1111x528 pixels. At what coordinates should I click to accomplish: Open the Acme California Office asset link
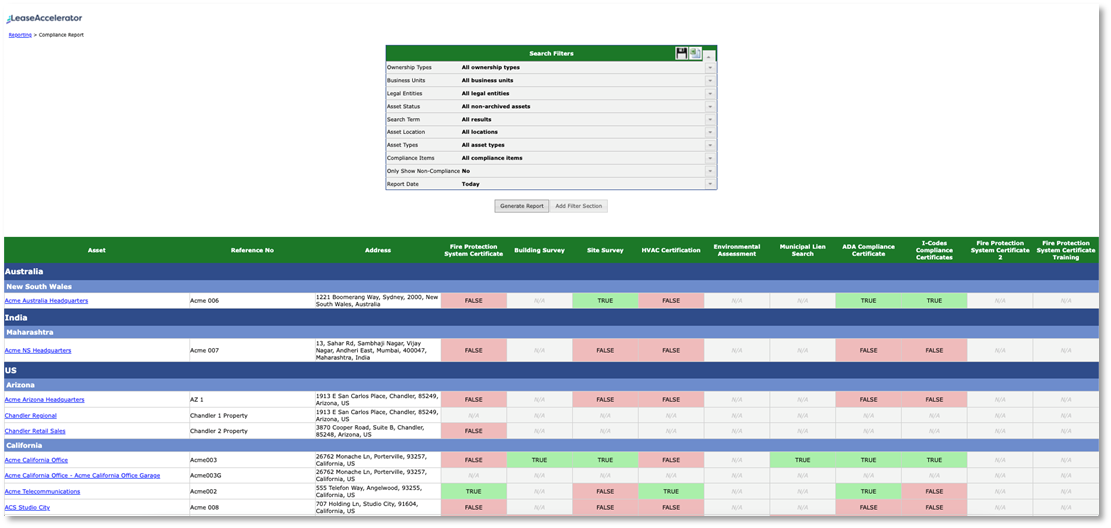36,460
